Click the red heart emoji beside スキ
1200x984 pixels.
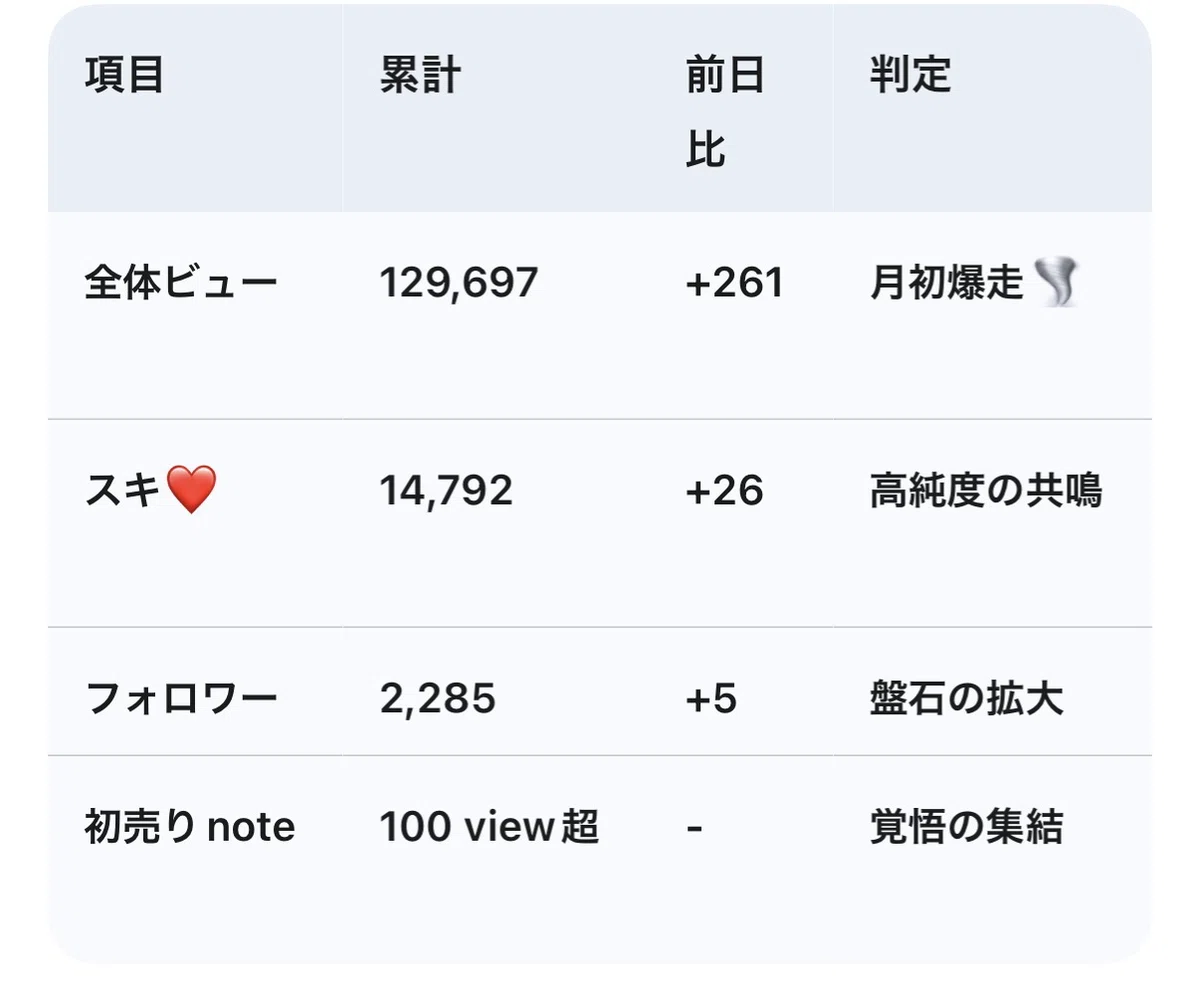tap(191, 491)
